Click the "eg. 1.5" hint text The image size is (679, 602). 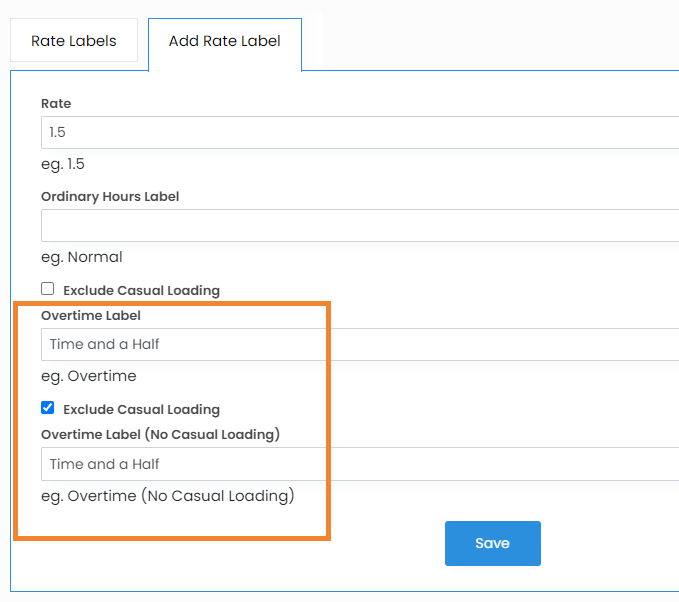point(62,164)
